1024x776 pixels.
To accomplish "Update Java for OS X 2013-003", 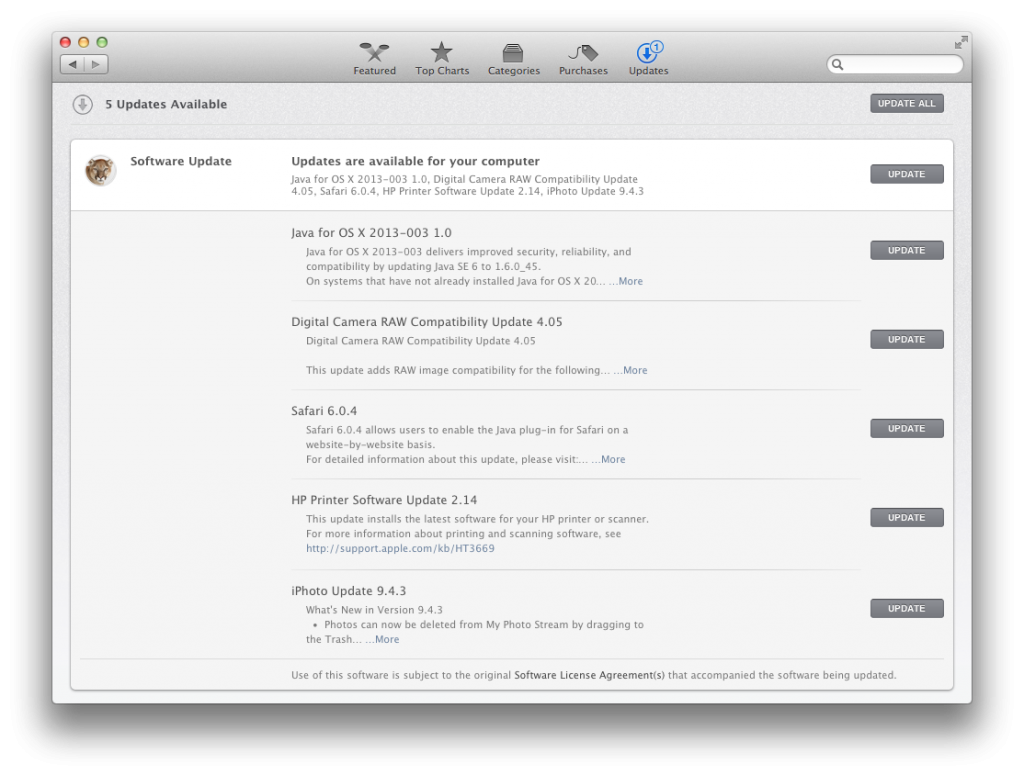I will [x=906, y=250].
